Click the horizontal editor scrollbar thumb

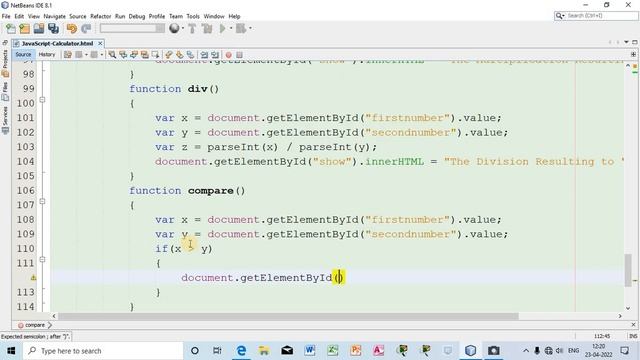coord(289,316)
